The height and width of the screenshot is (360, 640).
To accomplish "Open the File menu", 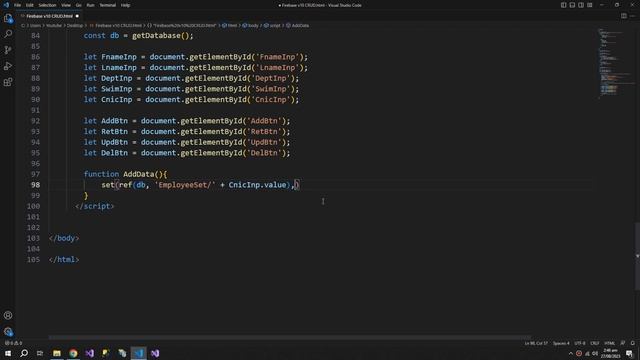I will pos(17,5).
